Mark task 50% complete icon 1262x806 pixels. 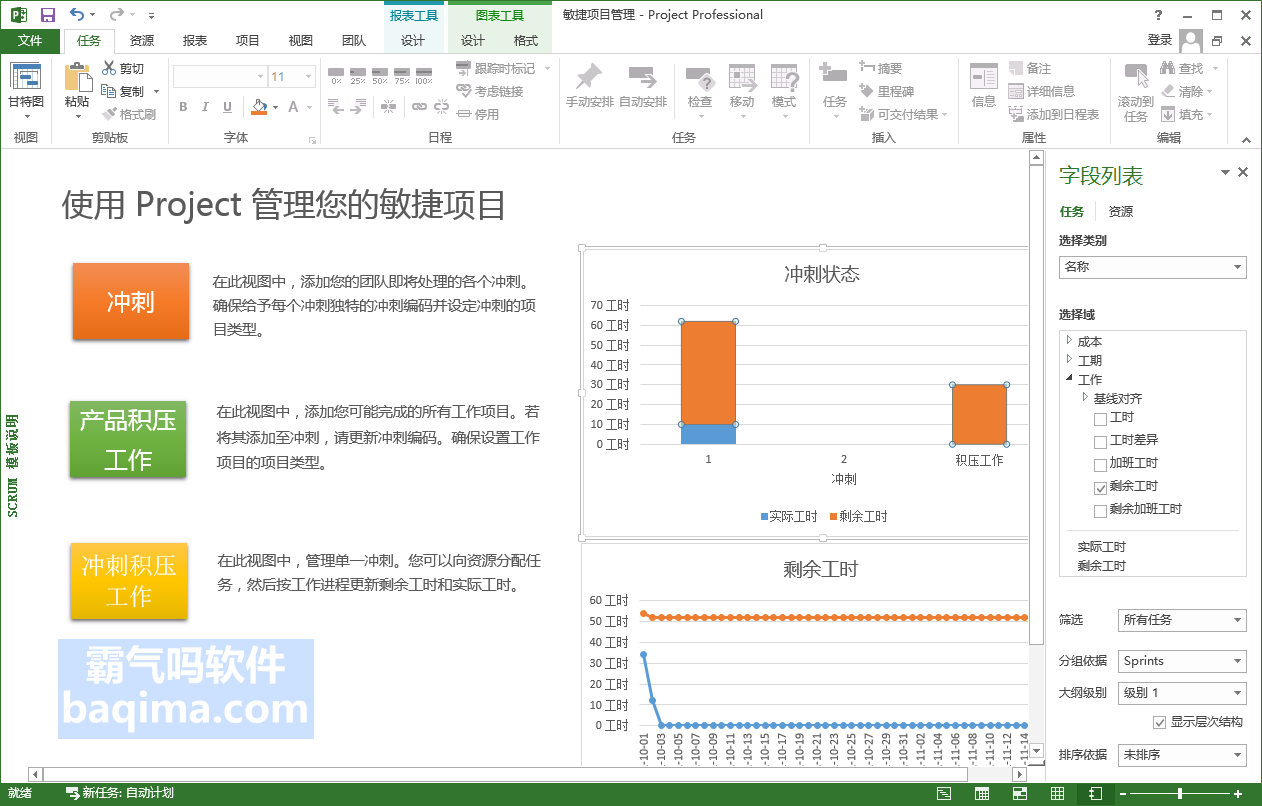click(x=380, y=76)
